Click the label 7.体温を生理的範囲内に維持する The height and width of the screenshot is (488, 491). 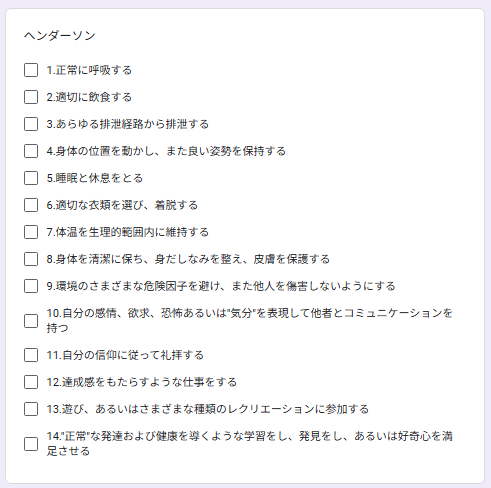(128, 232)
